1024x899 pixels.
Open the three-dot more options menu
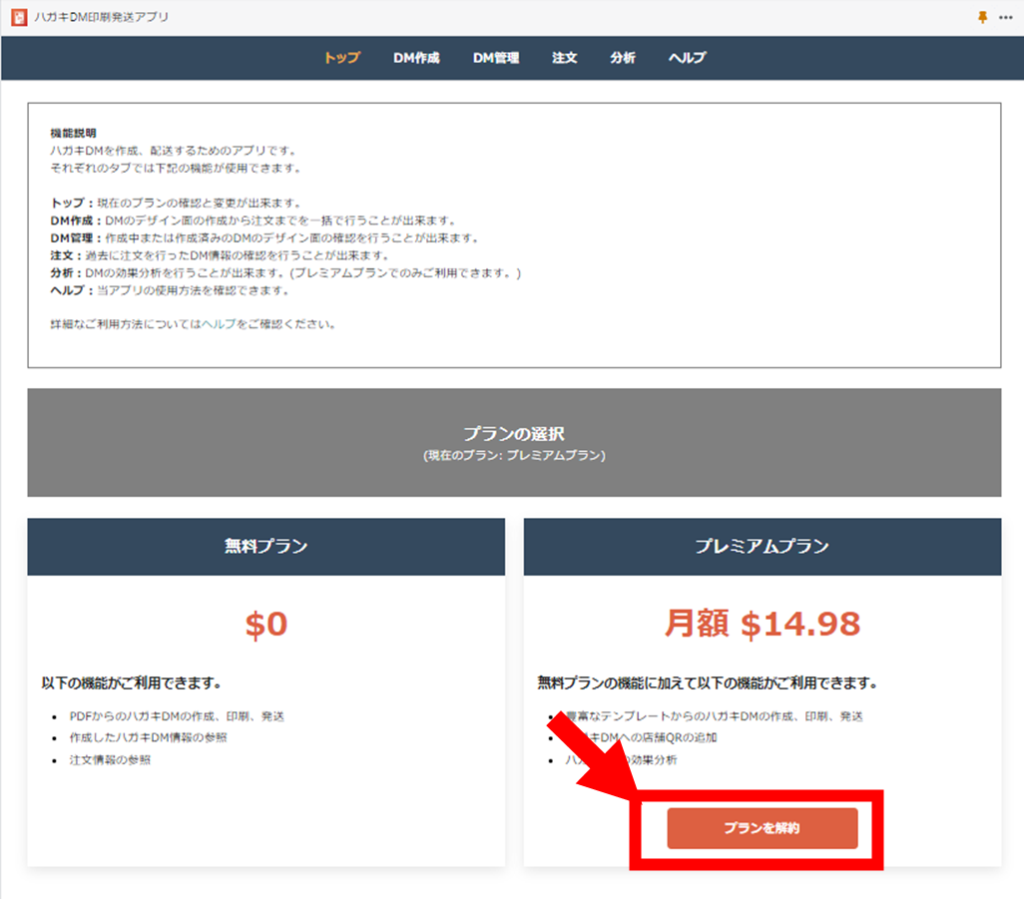pyautogui.click(x=1005, y=18)
